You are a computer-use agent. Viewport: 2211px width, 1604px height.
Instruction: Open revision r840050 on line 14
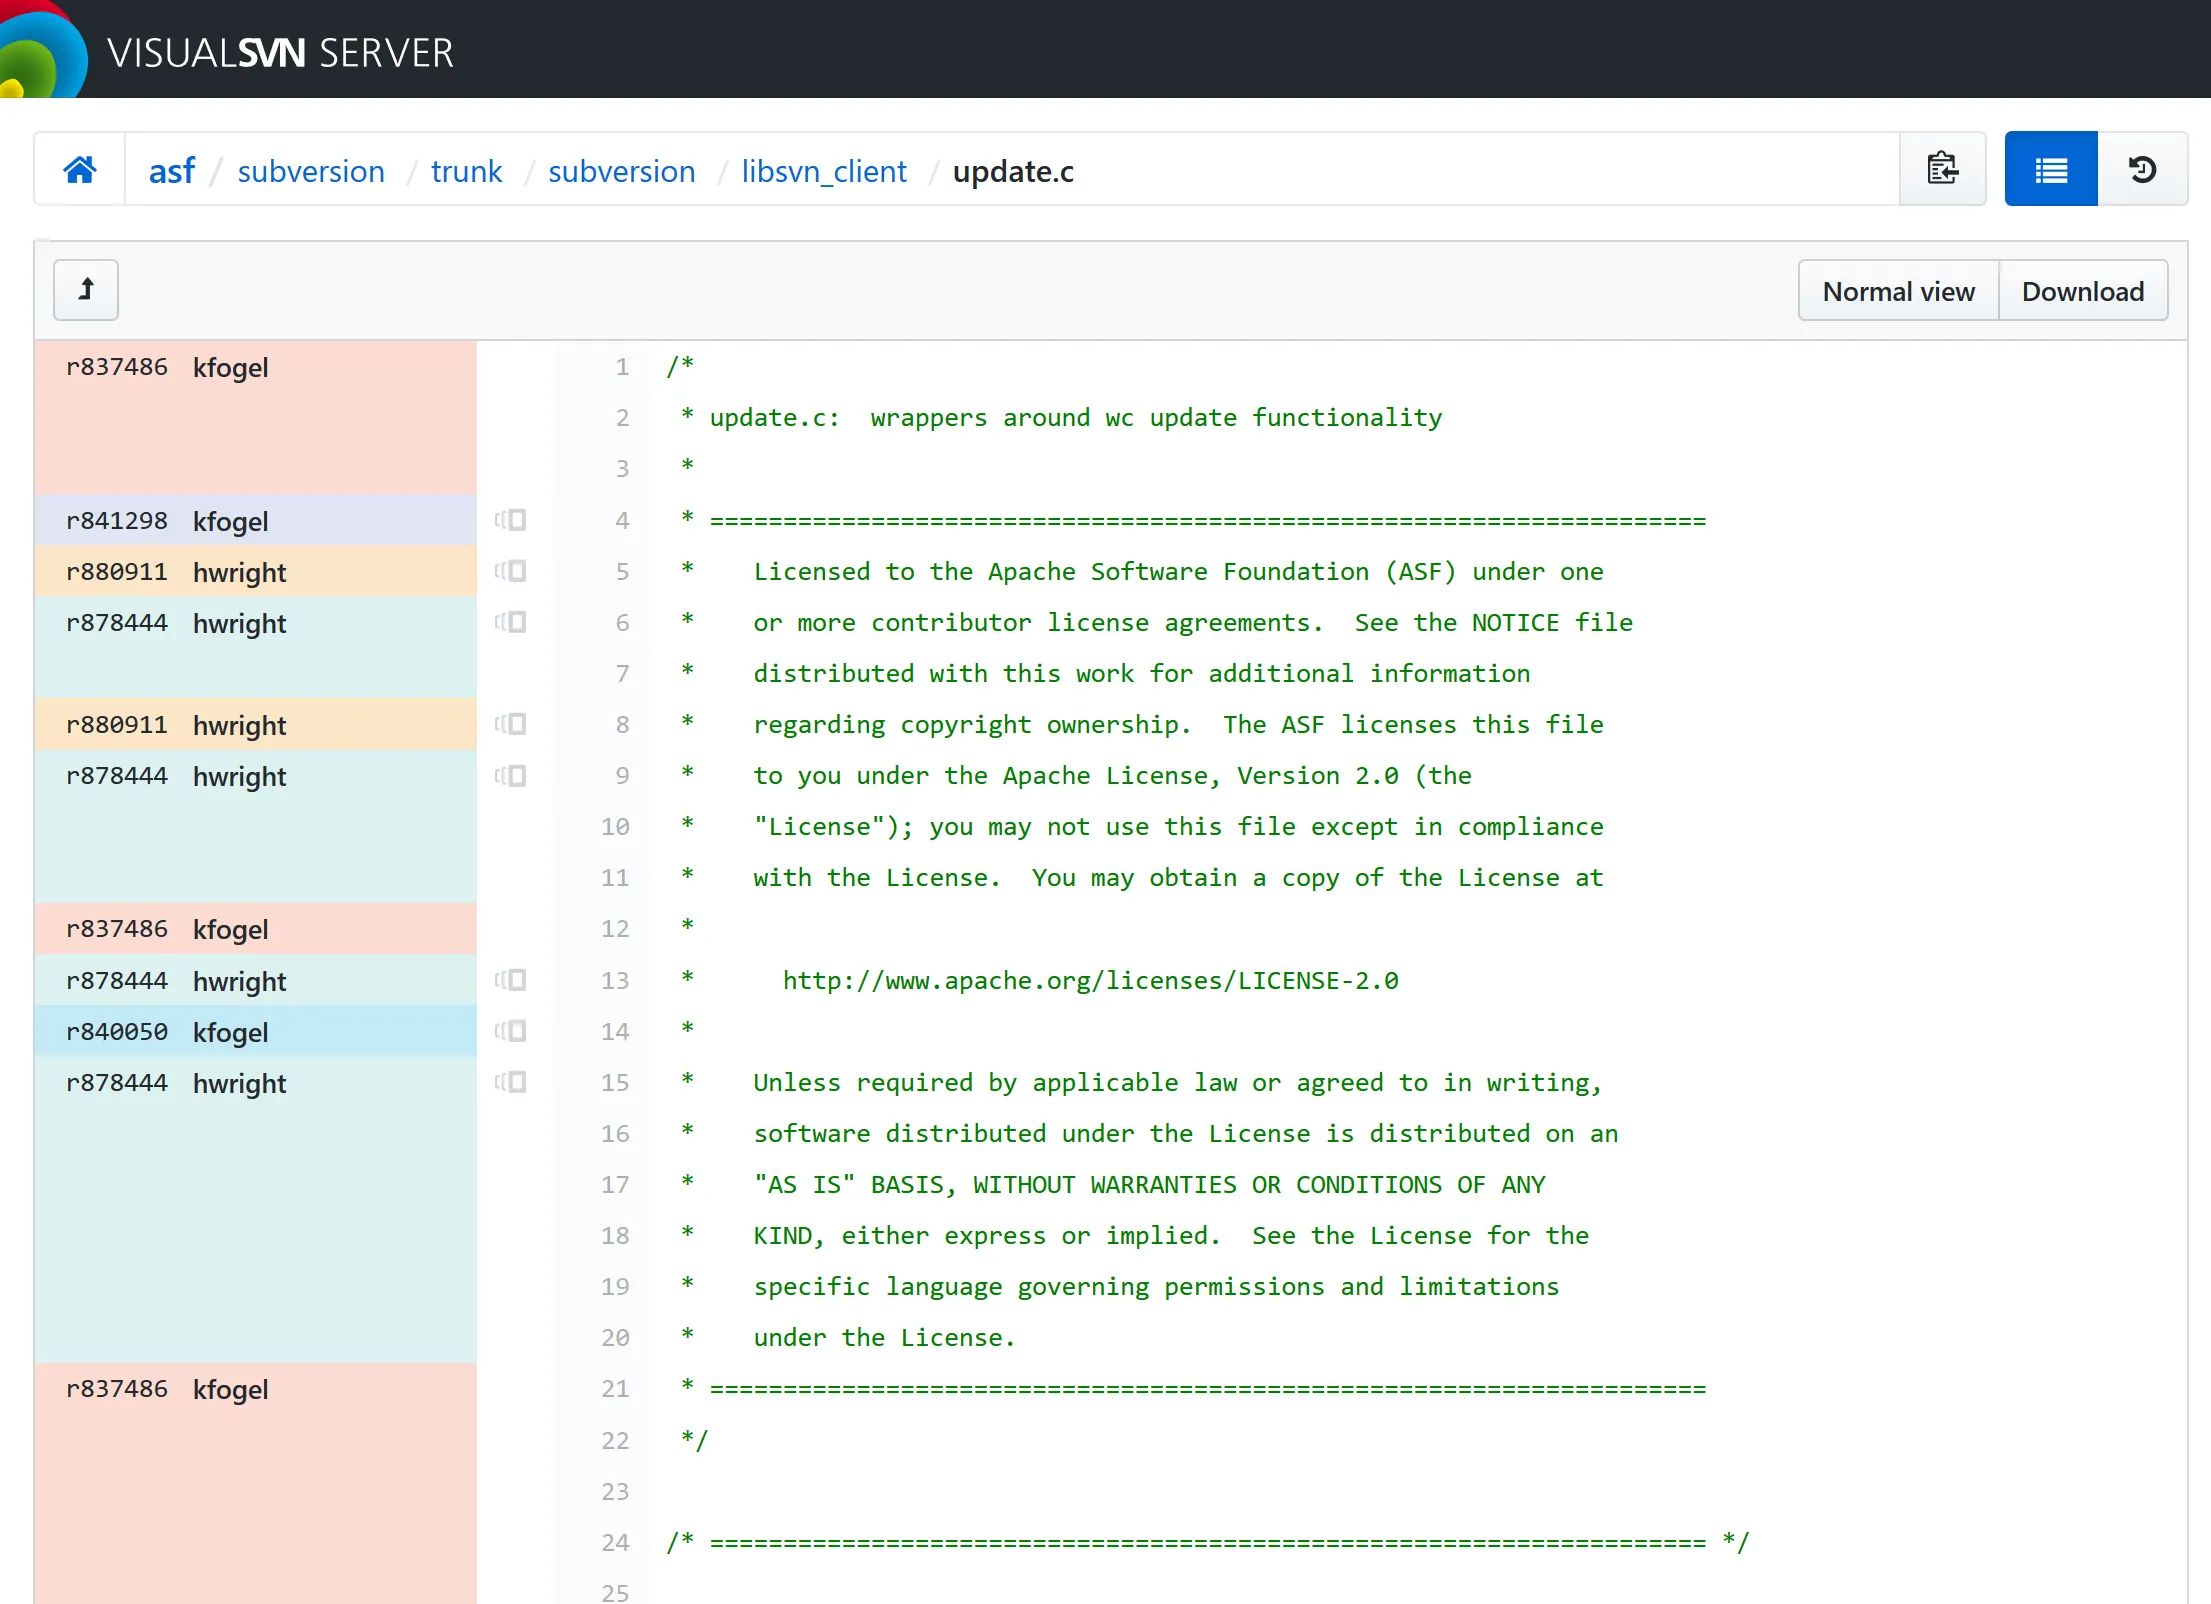[117, 1032]
